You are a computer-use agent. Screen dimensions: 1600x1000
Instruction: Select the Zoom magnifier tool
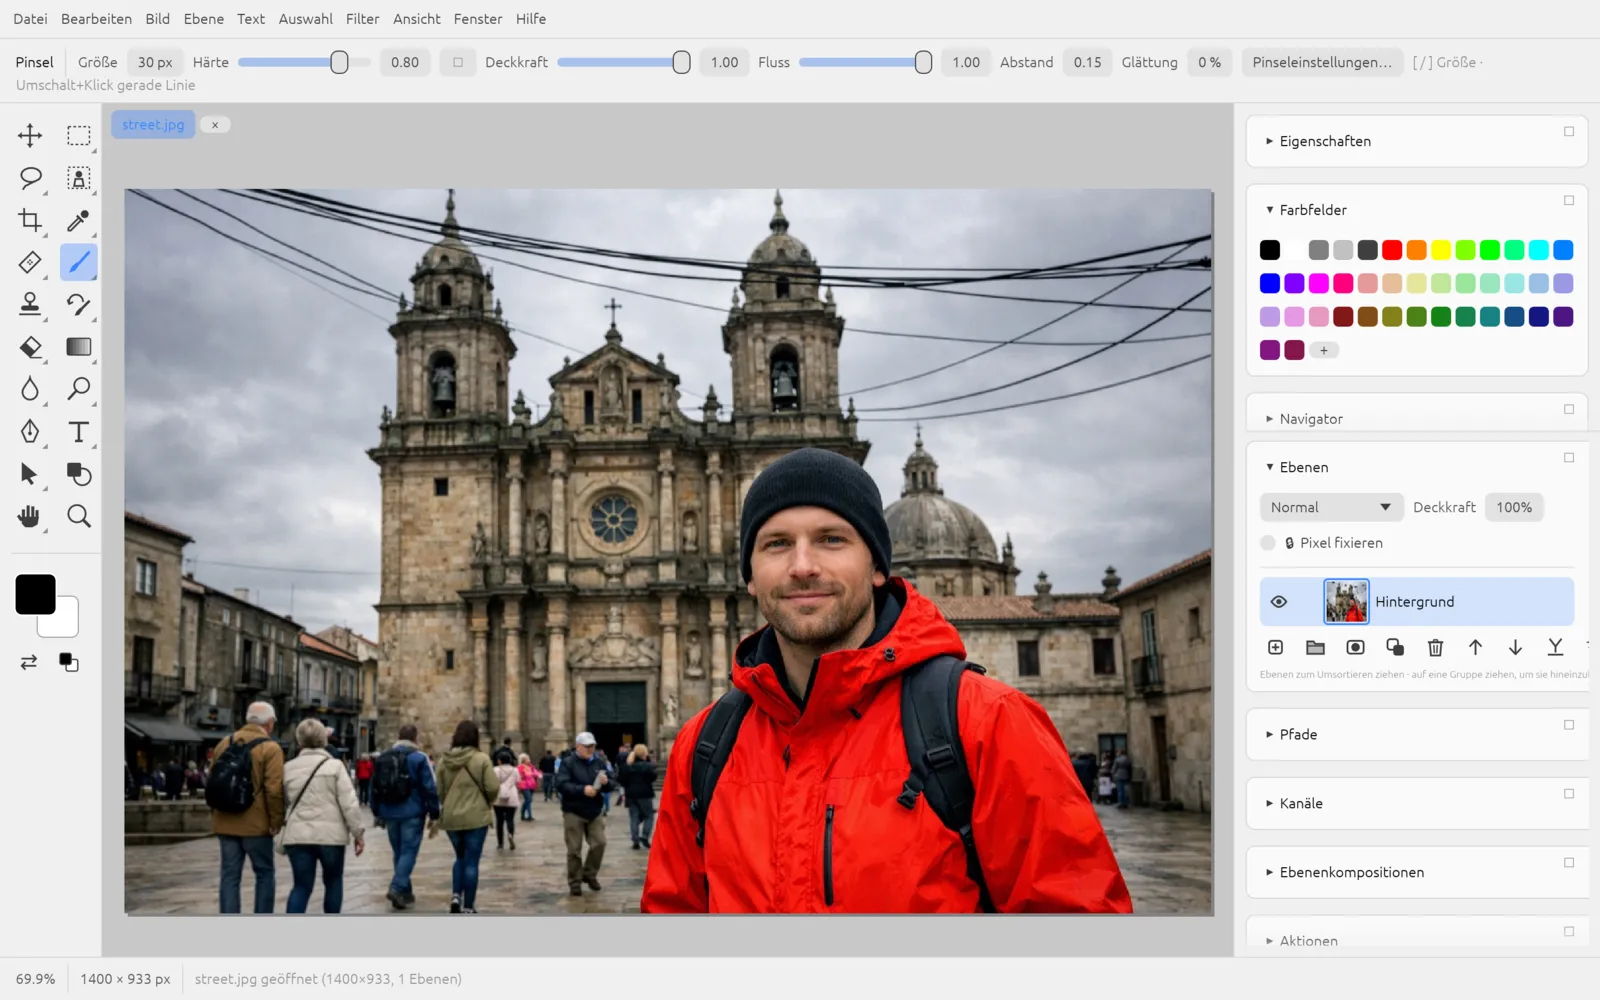[x=79, y=516]
